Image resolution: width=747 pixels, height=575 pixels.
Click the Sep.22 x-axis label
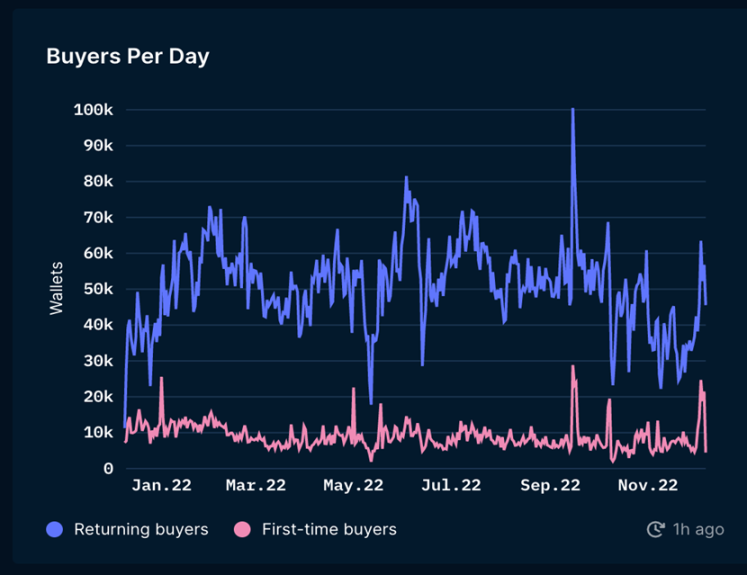pos(551,486)
